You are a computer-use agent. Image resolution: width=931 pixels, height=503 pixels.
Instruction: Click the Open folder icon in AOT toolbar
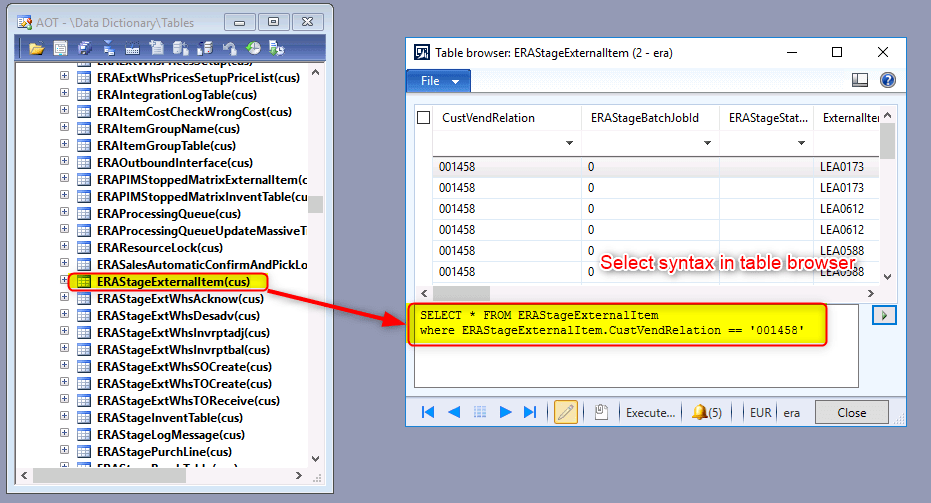click(37, 48)
